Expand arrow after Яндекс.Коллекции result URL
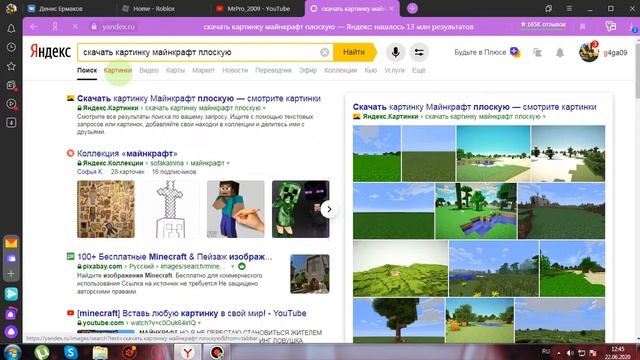Viewport: 640px width, 360px height. [x=228, y=163]
